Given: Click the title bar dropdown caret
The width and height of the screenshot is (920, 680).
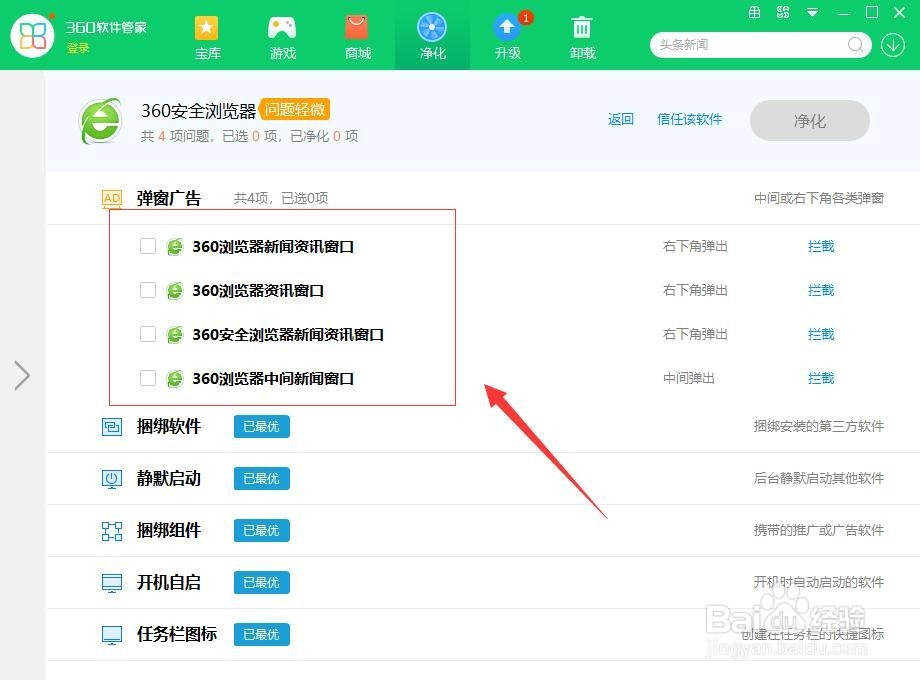Looking at the screenshot, I should [x=812, y=12].
